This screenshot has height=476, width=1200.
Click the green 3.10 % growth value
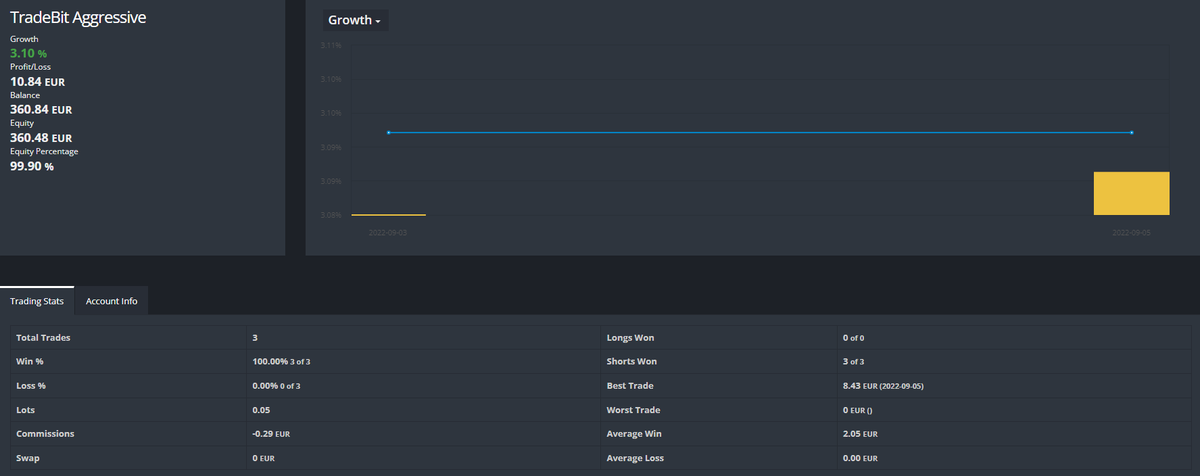click(28, 52)
